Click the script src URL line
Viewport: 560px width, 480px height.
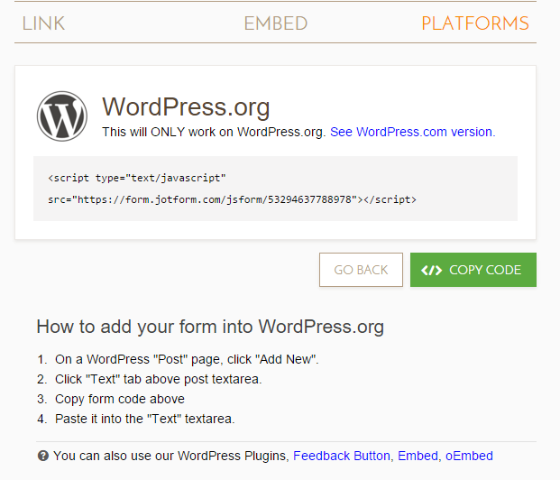(x=232, y=199)
